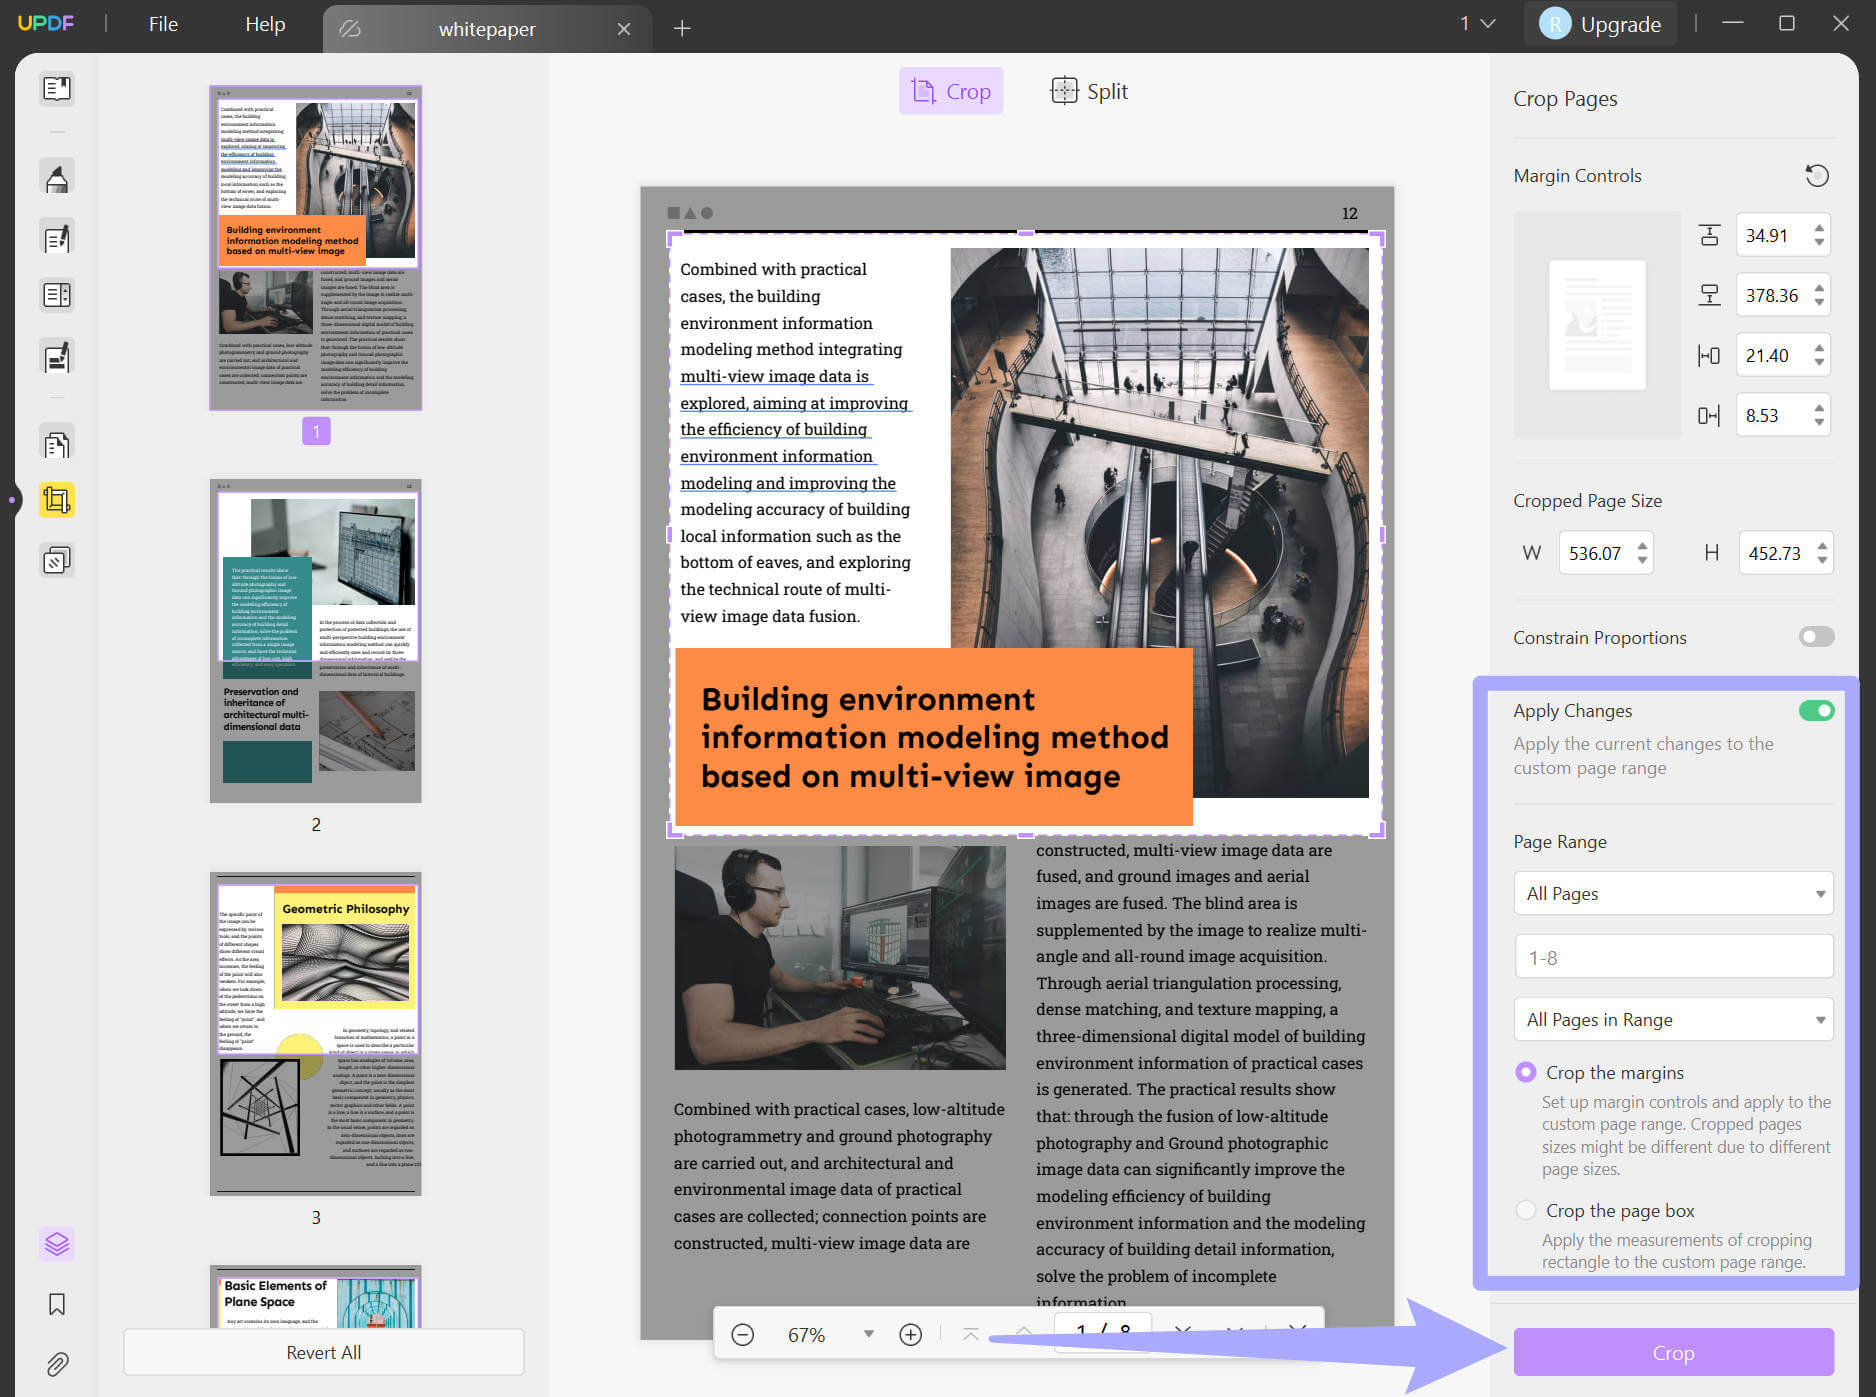Select the Crop Pages tool

(x=57, y=500)
